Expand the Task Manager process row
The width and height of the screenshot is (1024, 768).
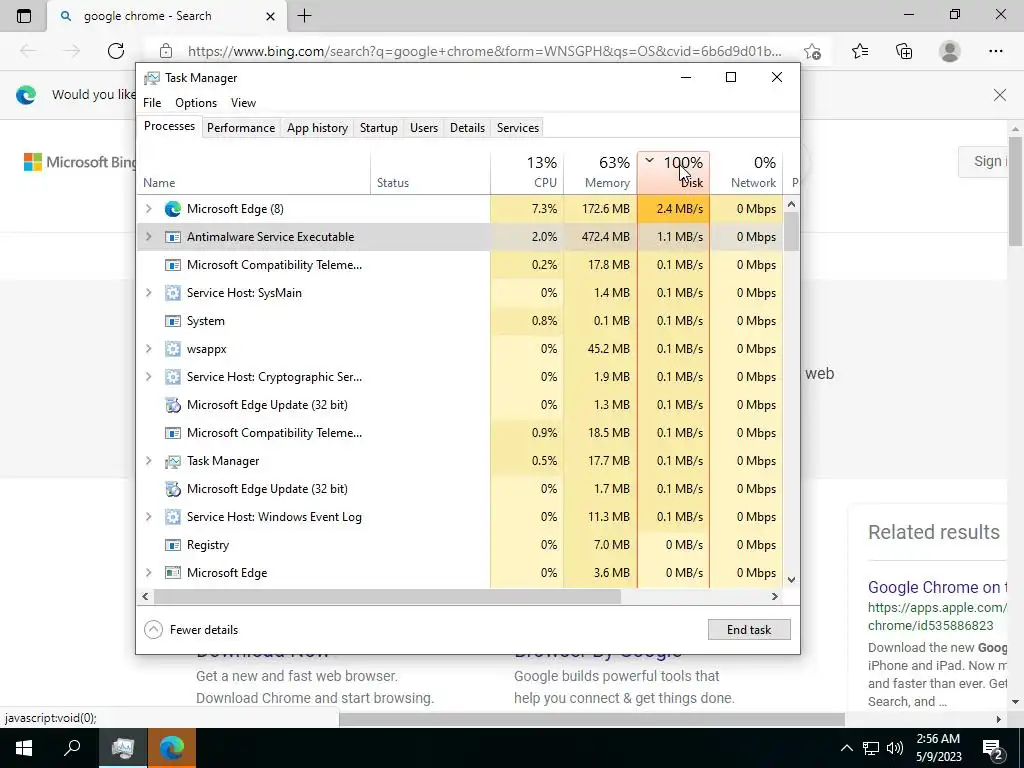[x=148, y=461]
